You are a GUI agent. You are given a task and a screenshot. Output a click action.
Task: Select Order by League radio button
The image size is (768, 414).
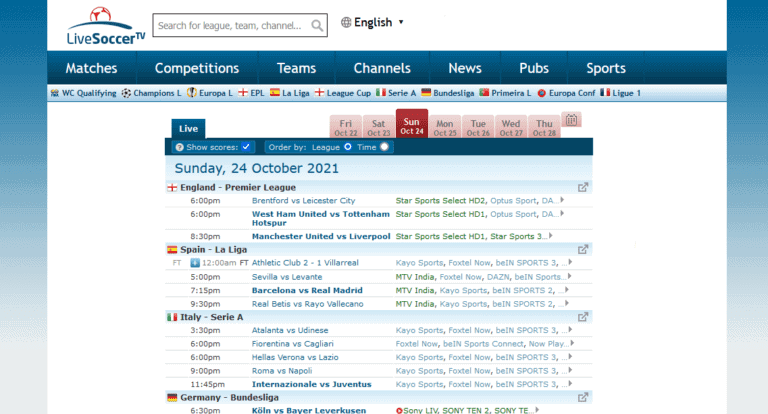coord(347,146)
